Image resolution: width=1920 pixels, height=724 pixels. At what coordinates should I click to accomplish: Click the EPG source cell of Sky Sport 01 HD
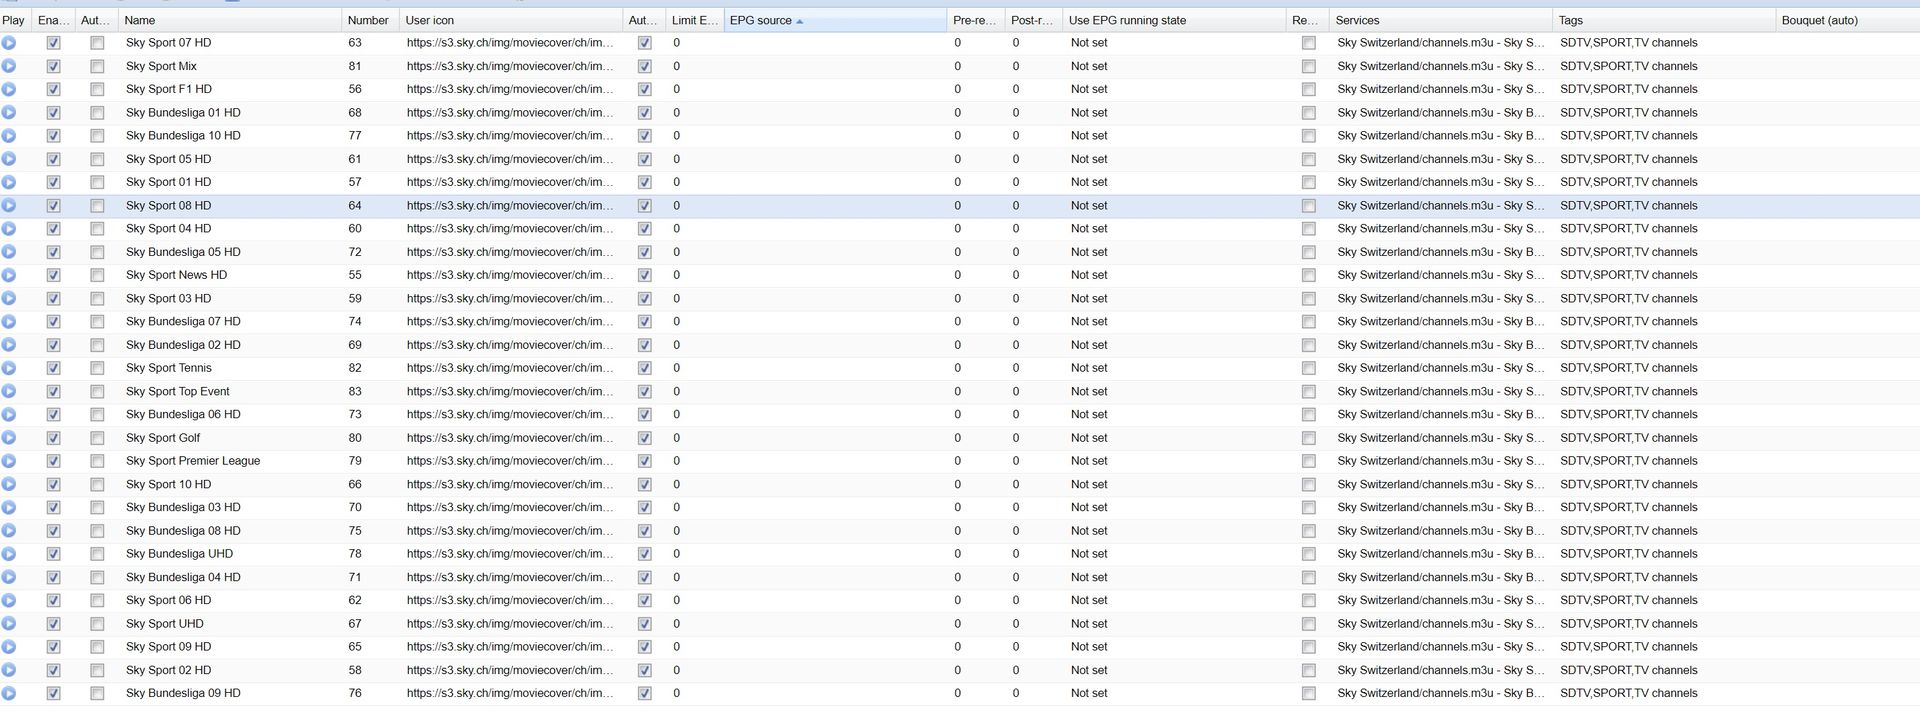[x=835, y=182]
